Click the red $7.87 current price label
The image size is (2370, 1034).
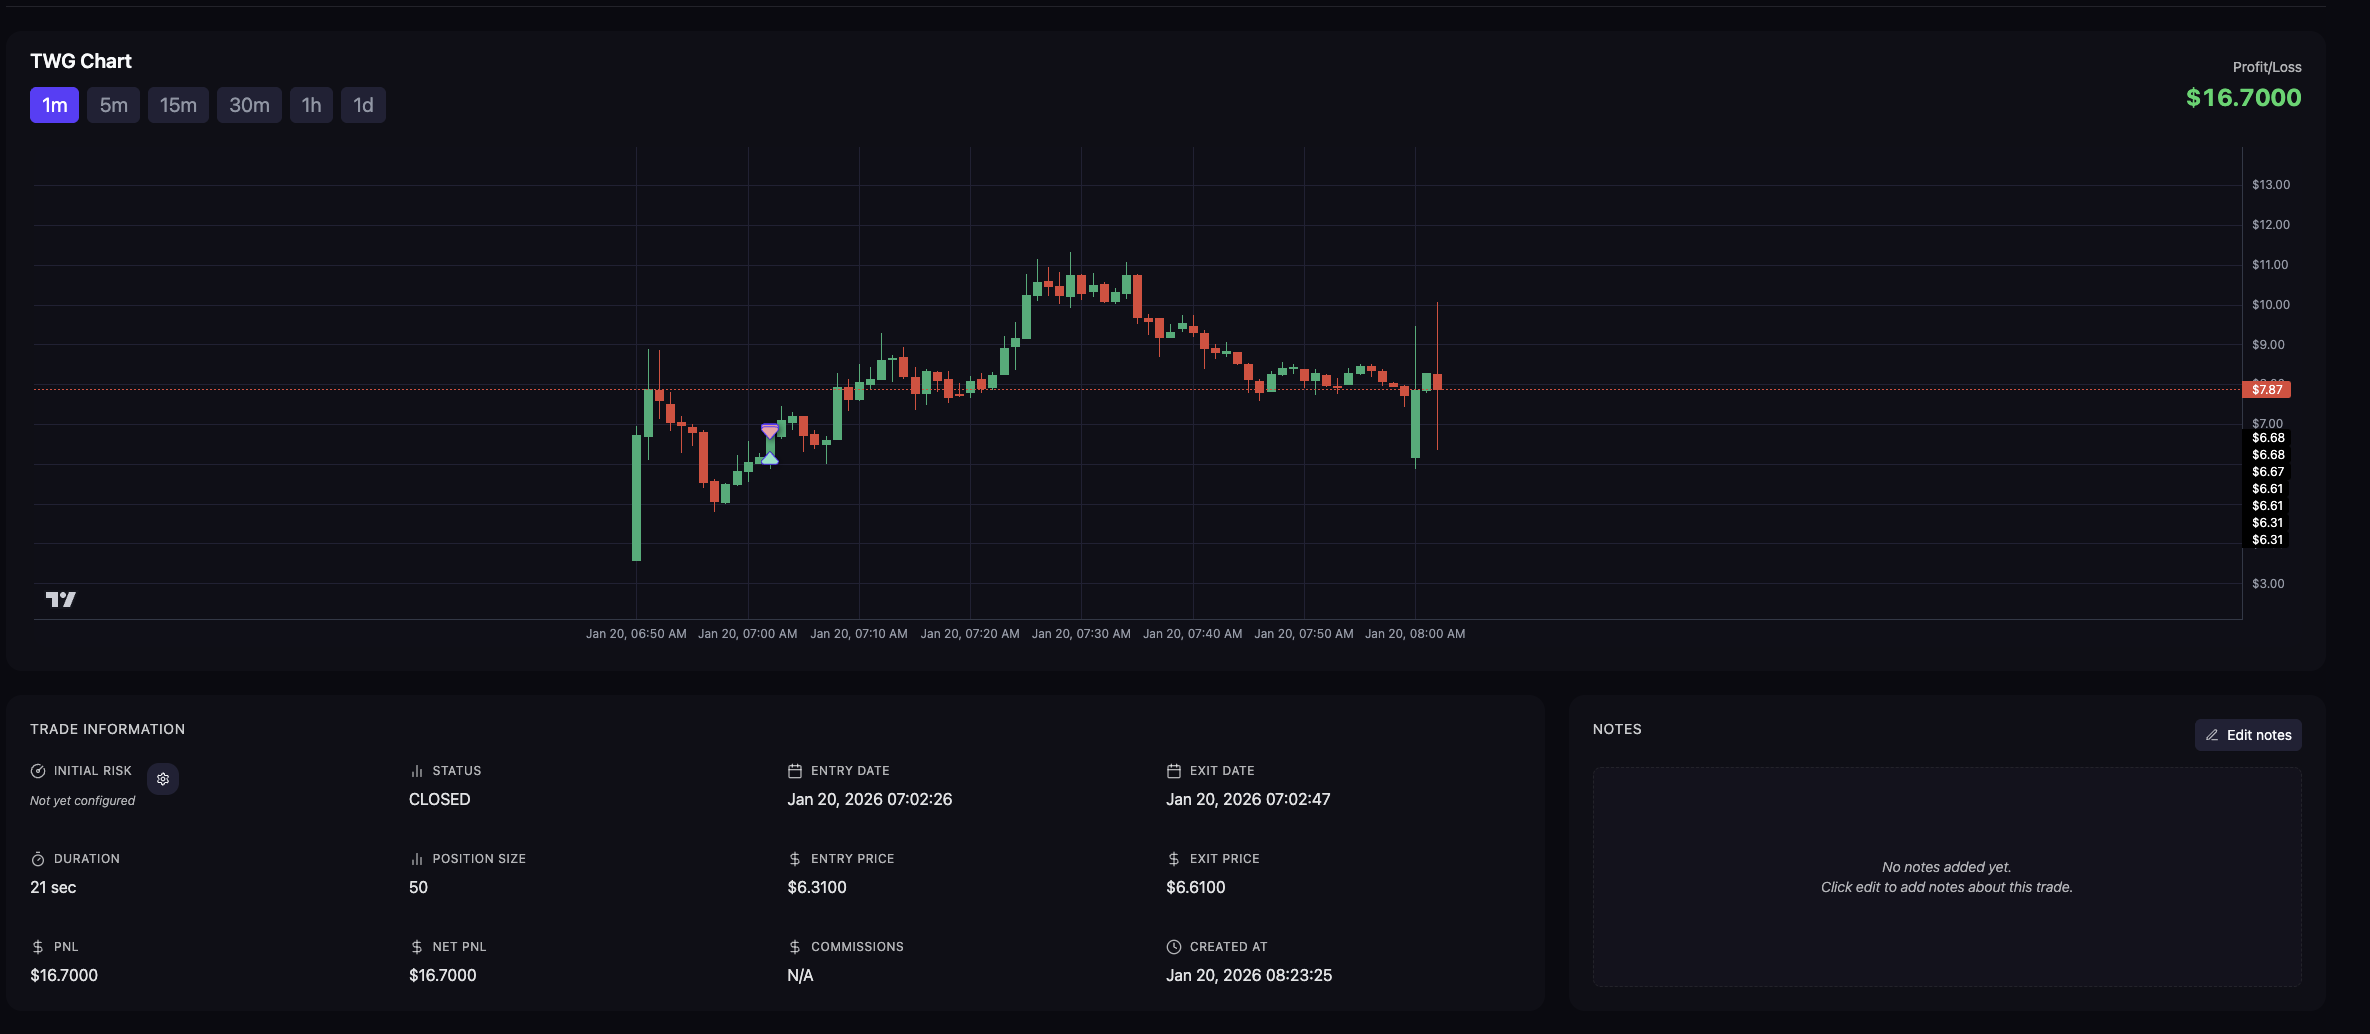2266,389
